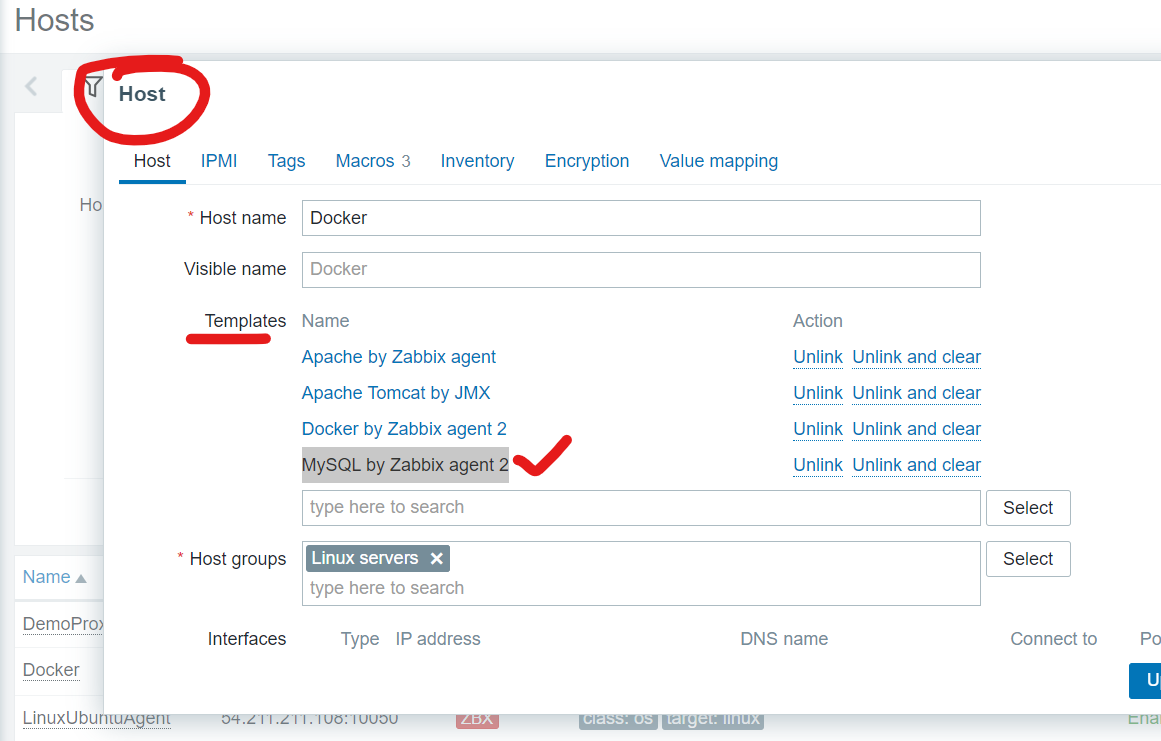Image resolution: width=1161 pixels, height=741 pixels.
Task: Unlink the Apache by Zabbix agent template
Action: (817, 357)
